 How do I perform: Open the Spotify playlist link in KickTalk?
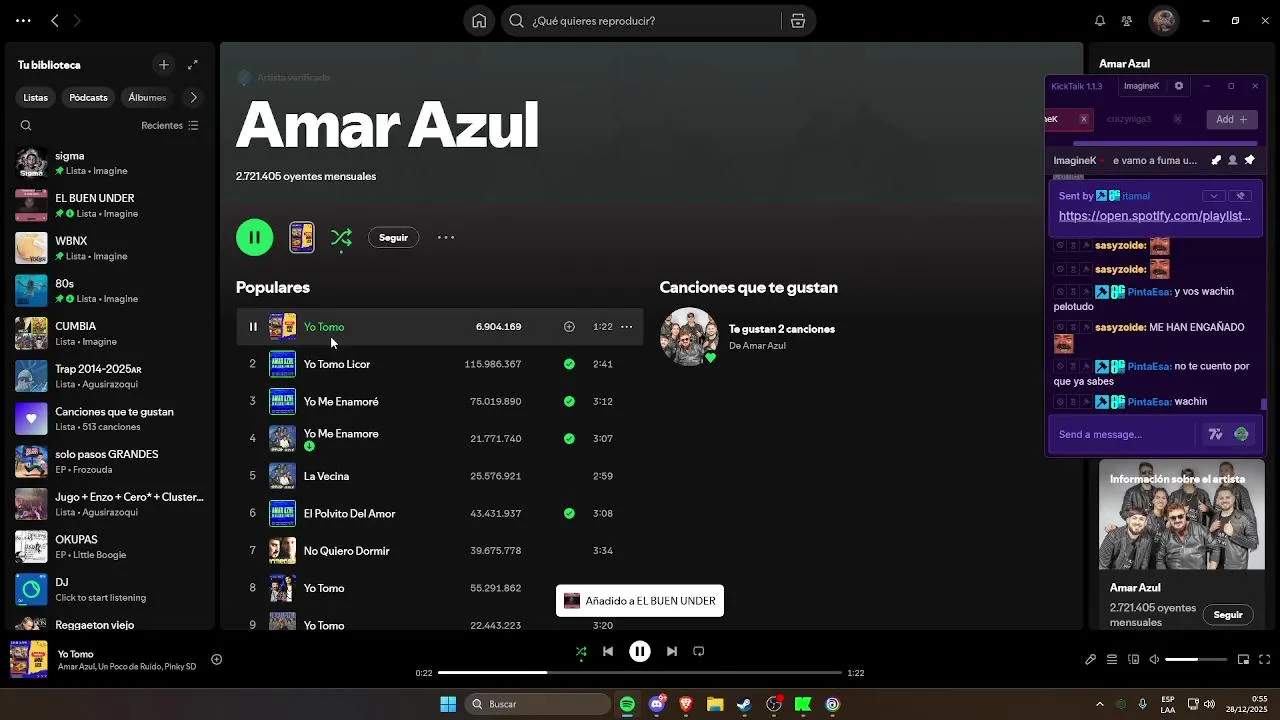(x=1154, y=216)
